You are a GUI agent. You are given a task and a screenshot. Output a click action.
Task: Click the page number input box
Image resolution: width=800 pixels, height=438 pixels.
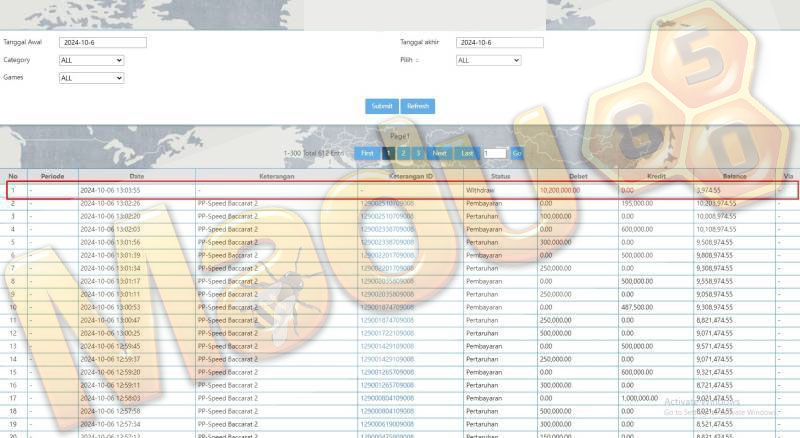tap(495, 153)
